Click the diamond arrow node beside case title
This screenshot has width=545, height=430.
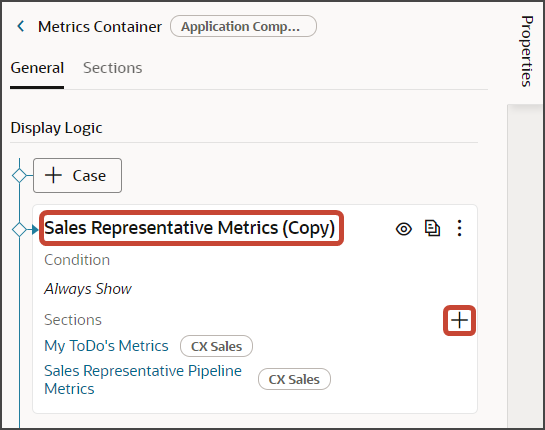[x=24, y=229]
